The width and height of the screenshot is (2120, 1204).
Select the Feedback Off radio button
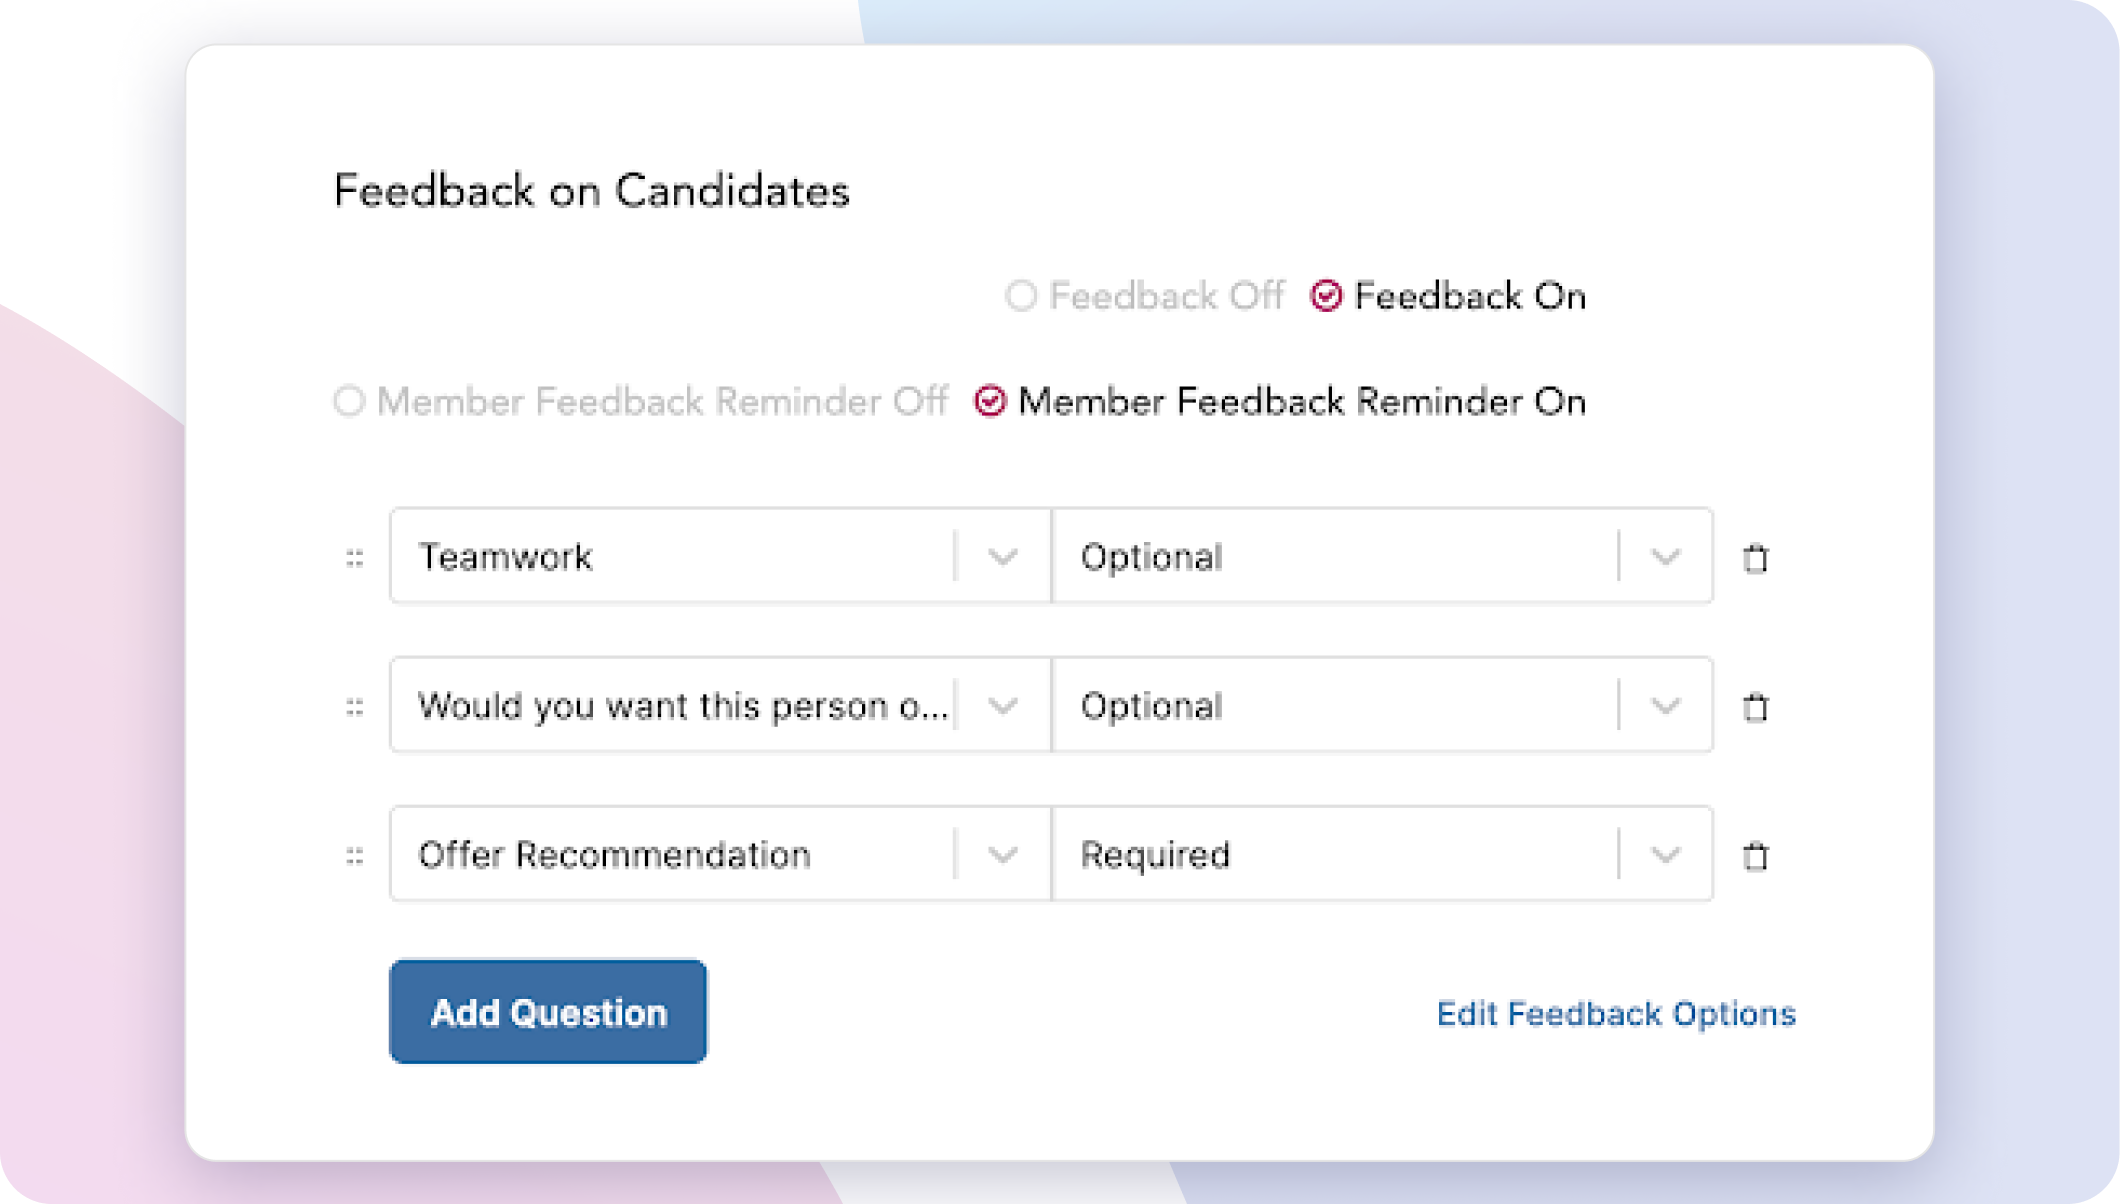click(1021, 297)
